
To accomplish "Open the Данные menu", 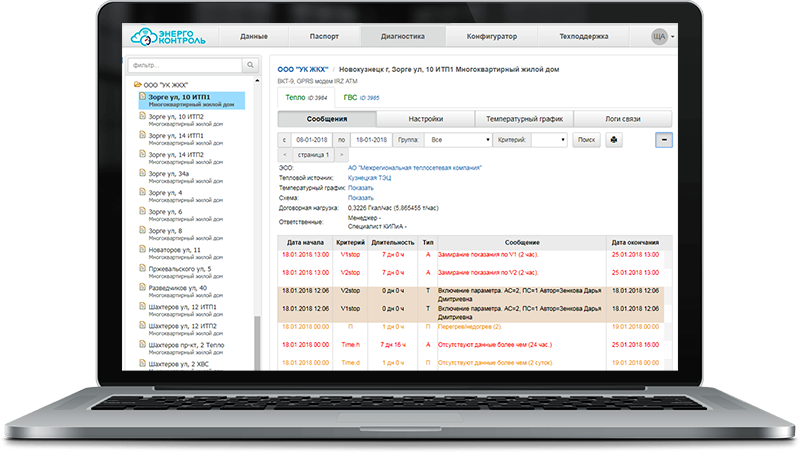I will pos(254,37).
